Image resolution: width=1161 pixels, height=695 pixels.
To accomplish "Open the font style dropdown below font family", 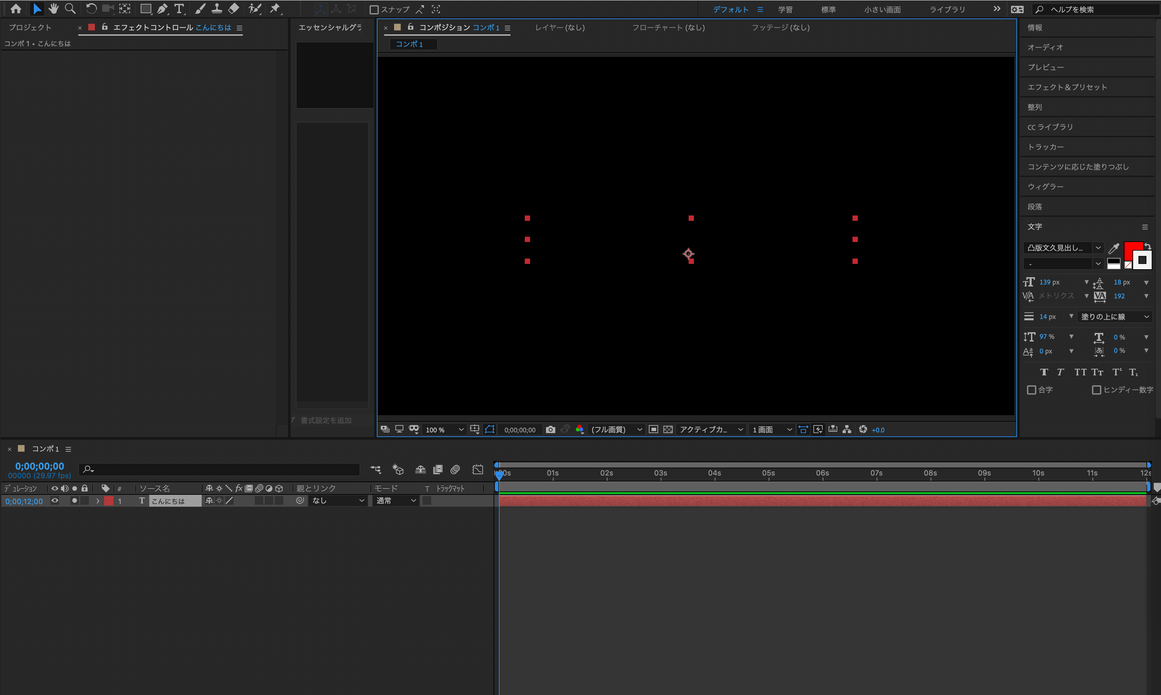I will pos(1063,263).
